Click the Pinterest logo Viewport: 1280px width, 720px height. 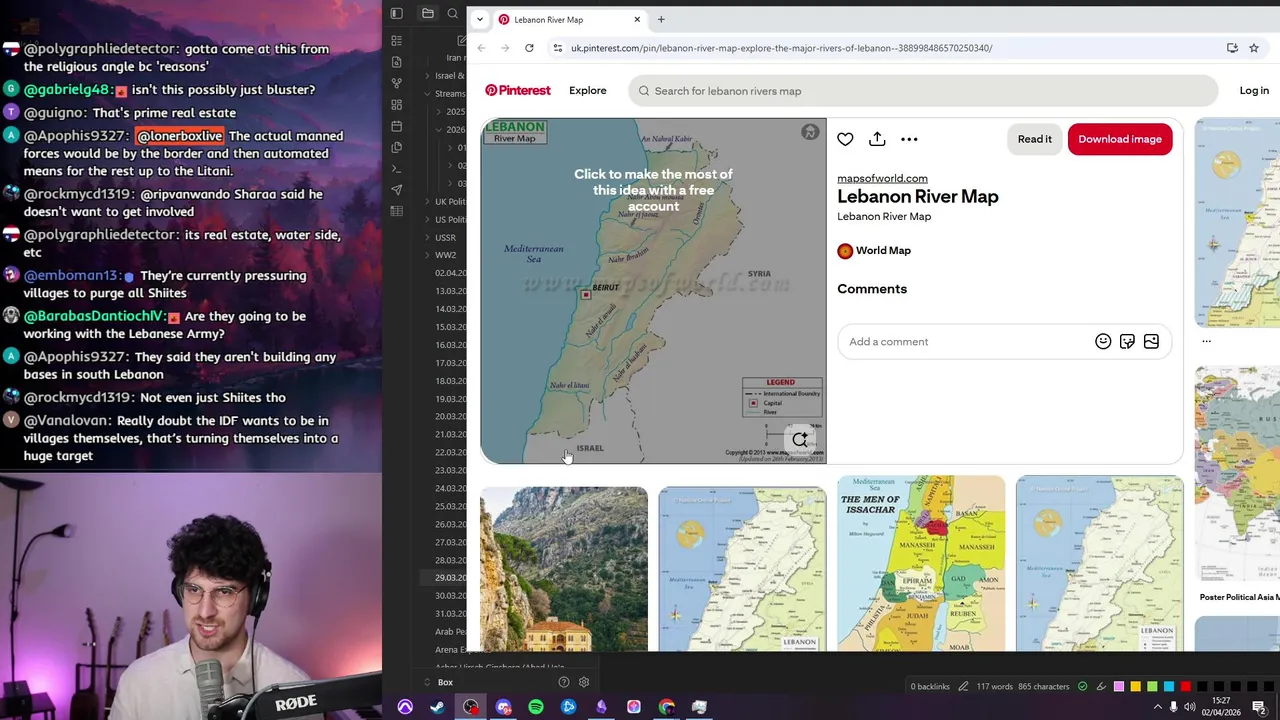[518, 91]
